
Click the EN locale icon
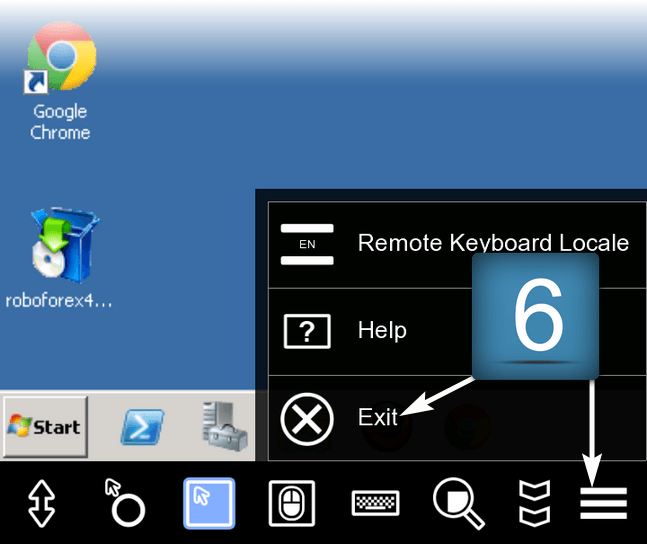(x=307, y=244)
